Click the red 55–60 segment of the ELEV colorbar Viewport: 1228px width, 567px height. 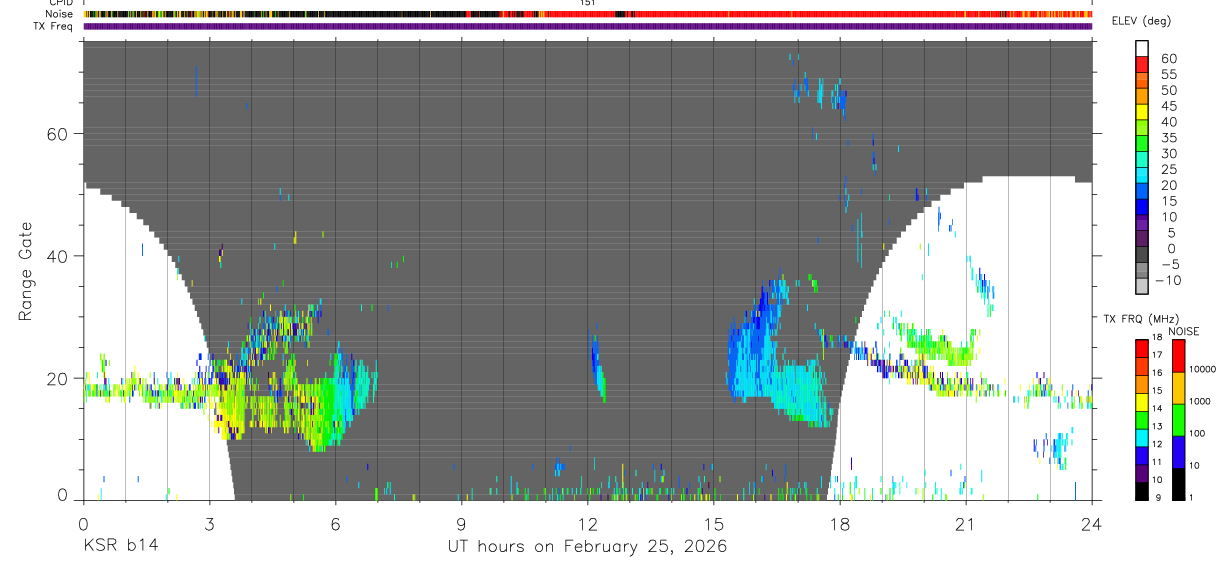pyautogui.click(x=1142, y=66)
